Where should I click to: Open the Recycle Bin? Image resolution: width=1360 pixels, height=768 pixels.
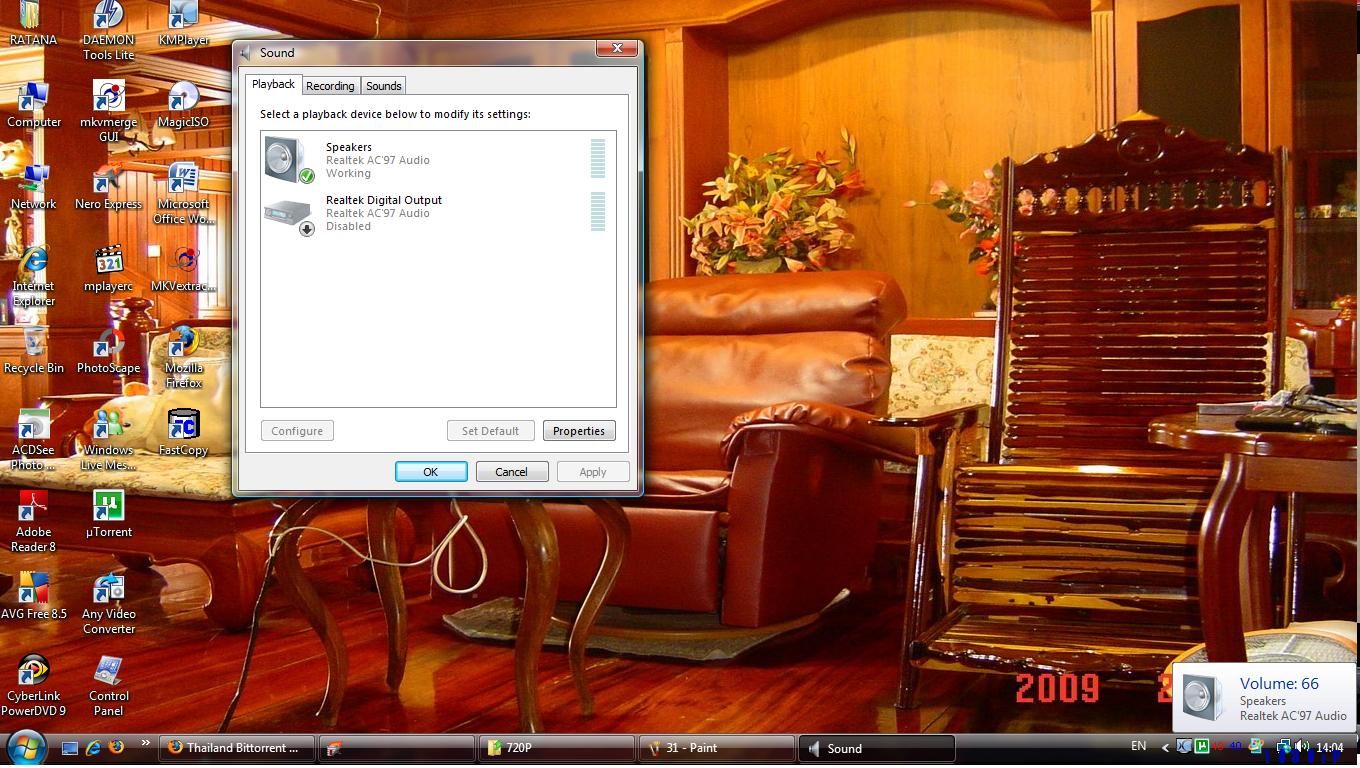point(34,351)
